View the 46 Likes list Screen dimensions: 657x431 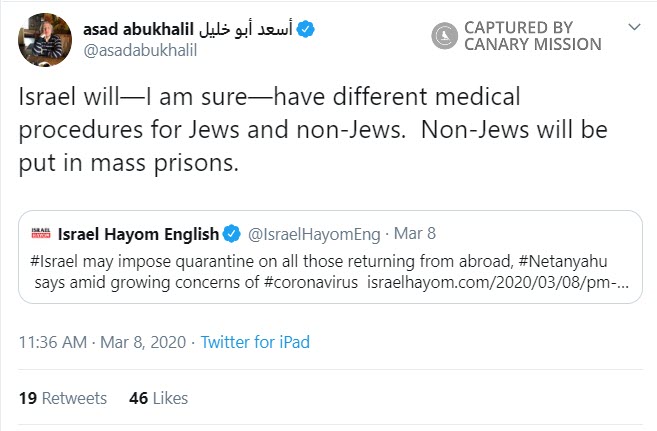point(159,398)
